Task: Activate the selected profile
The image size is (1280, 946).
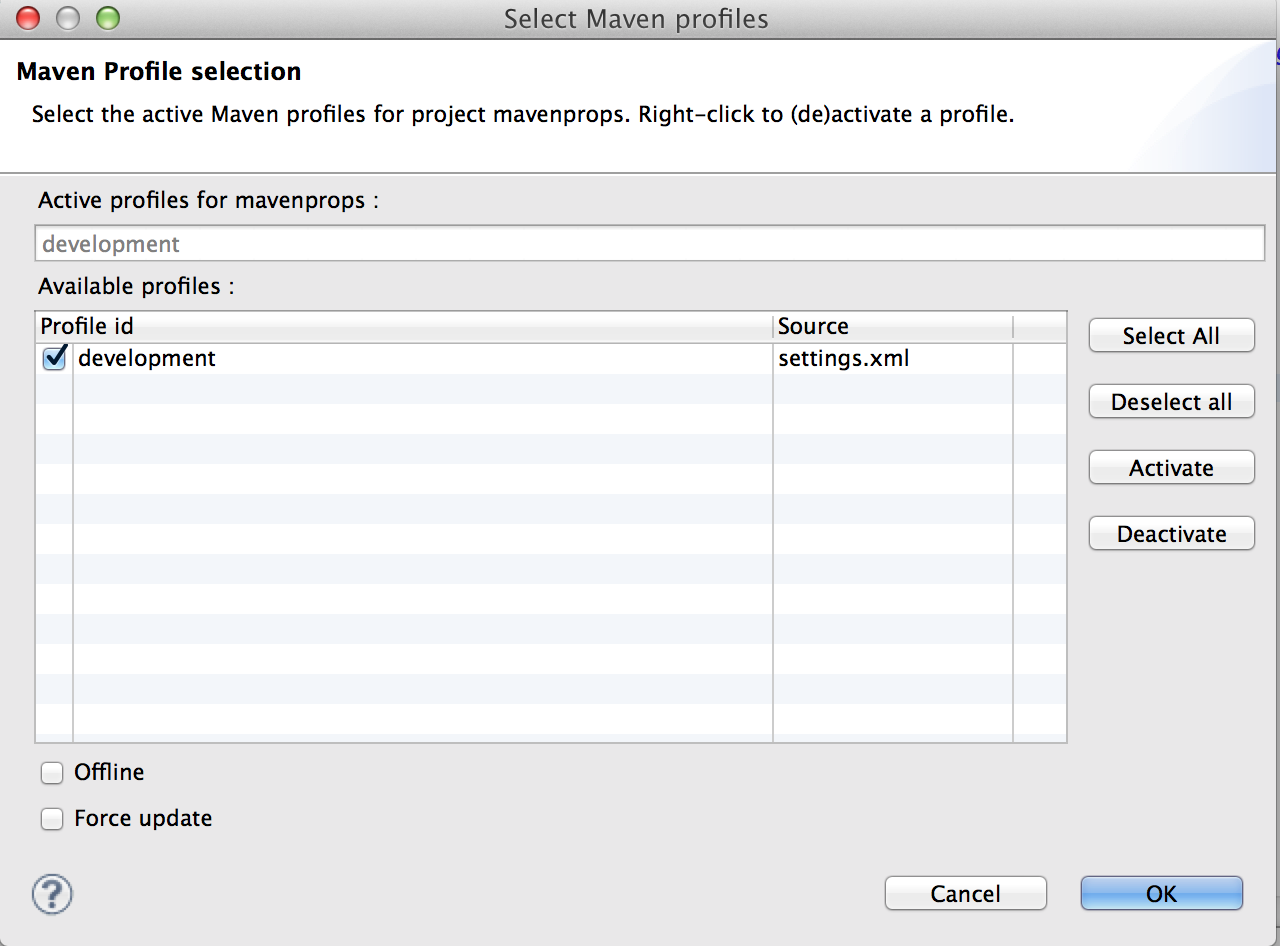Action: 1171,468
